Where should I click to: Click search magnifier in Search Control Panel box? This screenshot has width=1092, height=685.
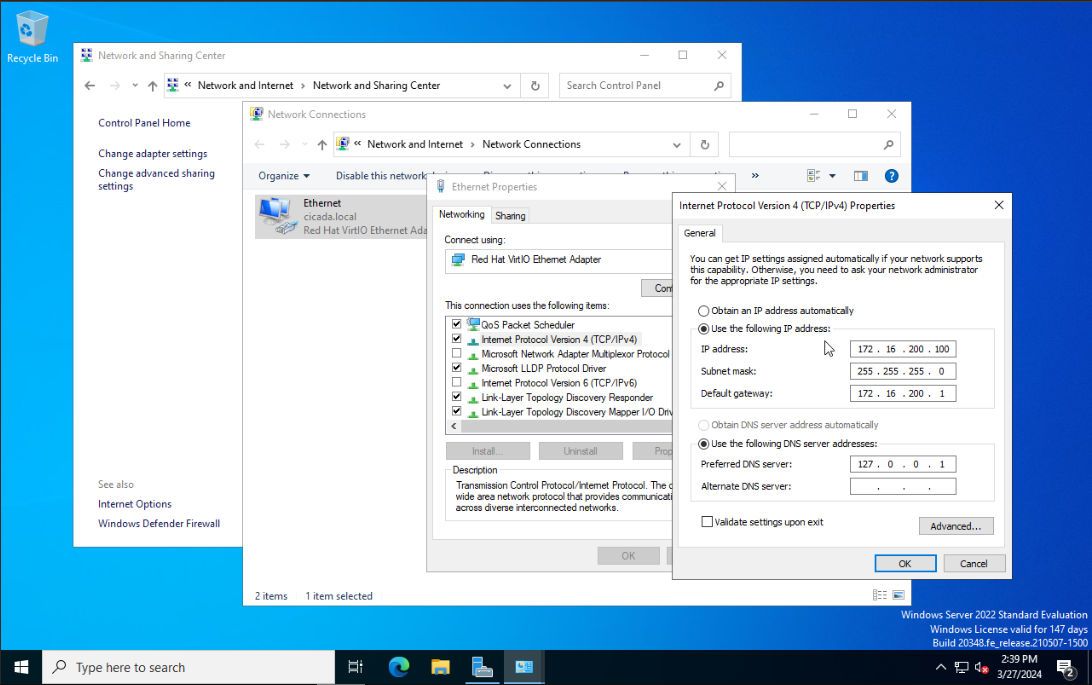(x=719, y=86)
